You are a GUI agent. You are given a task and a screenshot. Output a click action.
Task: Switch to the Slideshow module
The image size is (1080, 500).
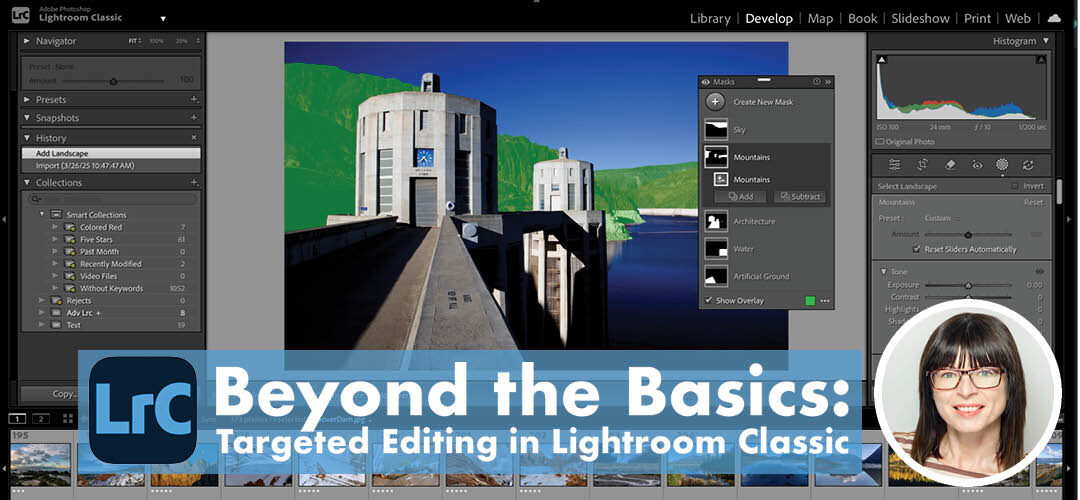[920, 19]
